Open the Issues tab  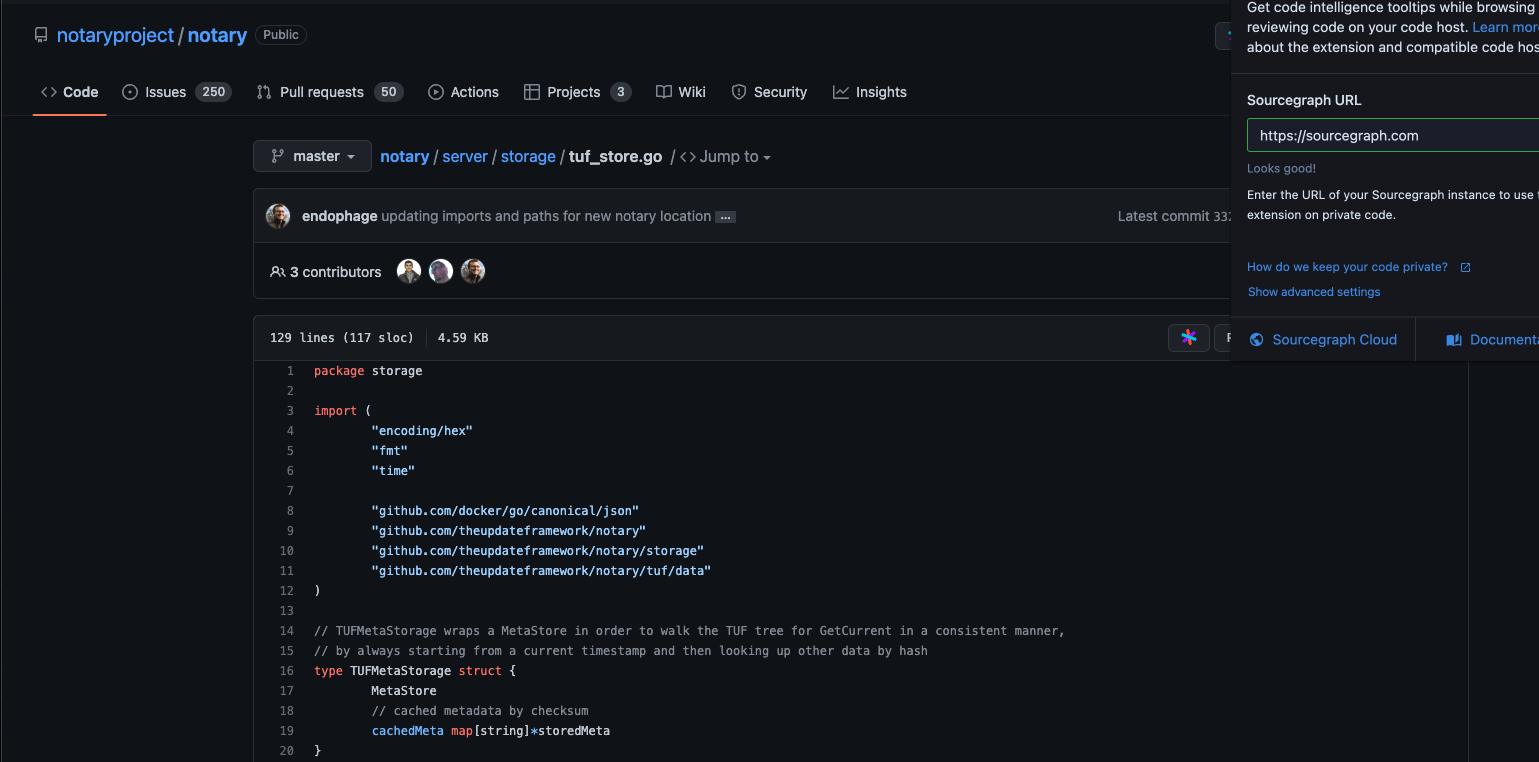tap(176, 92)
